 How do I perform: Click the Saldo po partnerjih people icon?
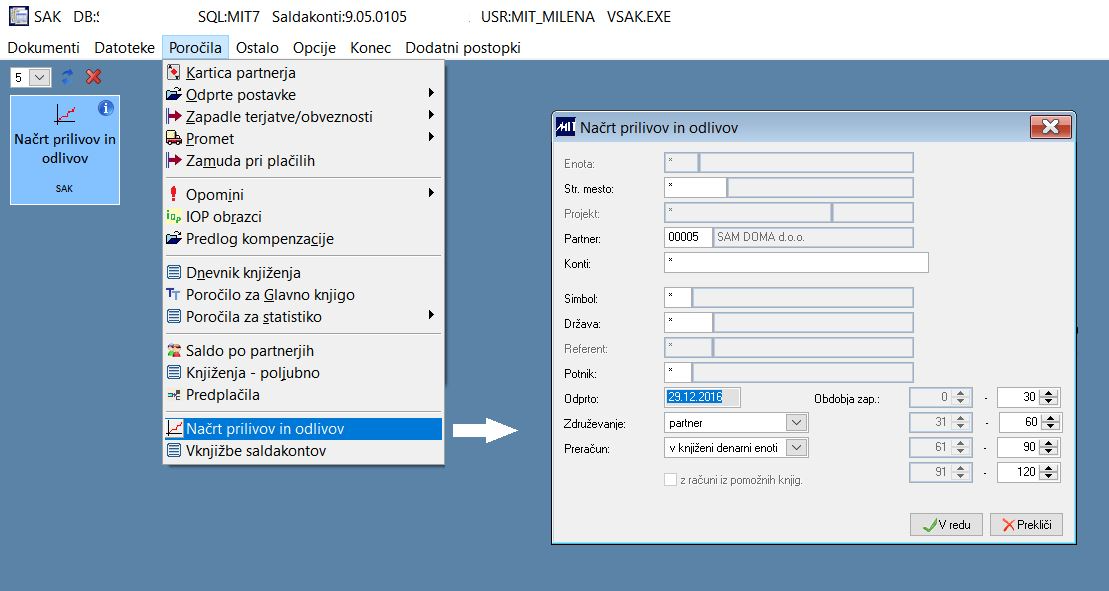[x=173, y=350]
